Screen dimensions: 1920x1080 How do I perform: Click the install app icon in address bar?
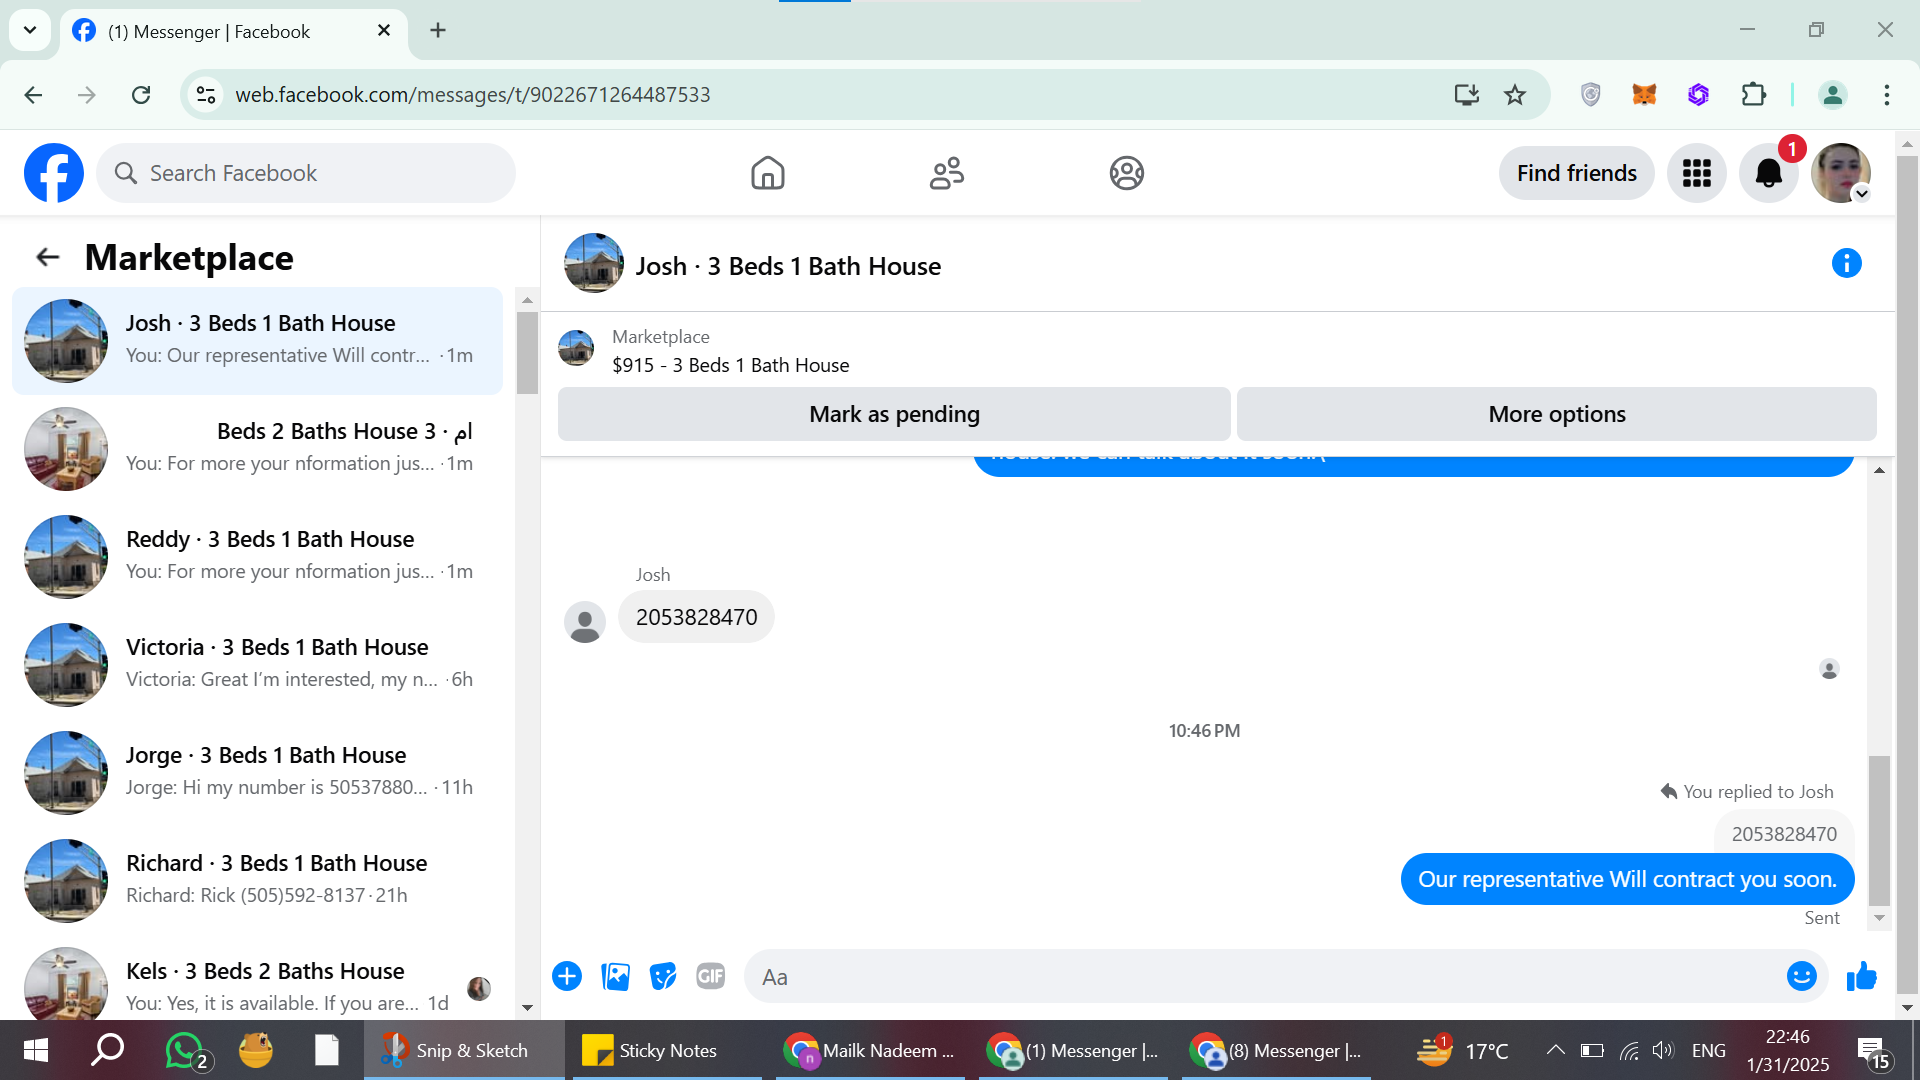pos(1466,95)
